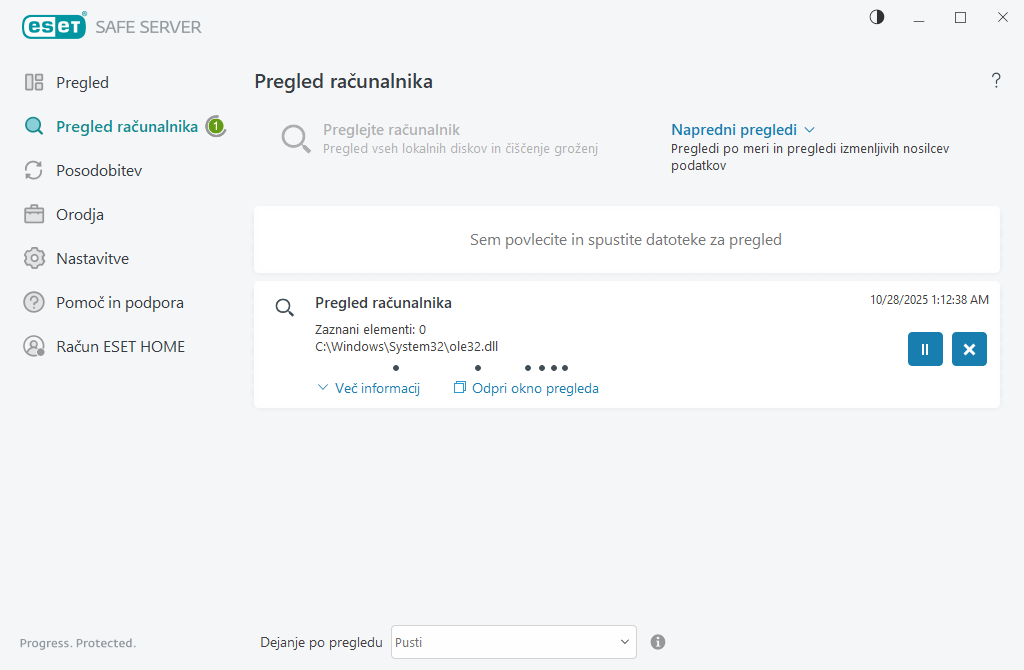
Task: Cancel the scan with the X button
Action: [969, 349]
